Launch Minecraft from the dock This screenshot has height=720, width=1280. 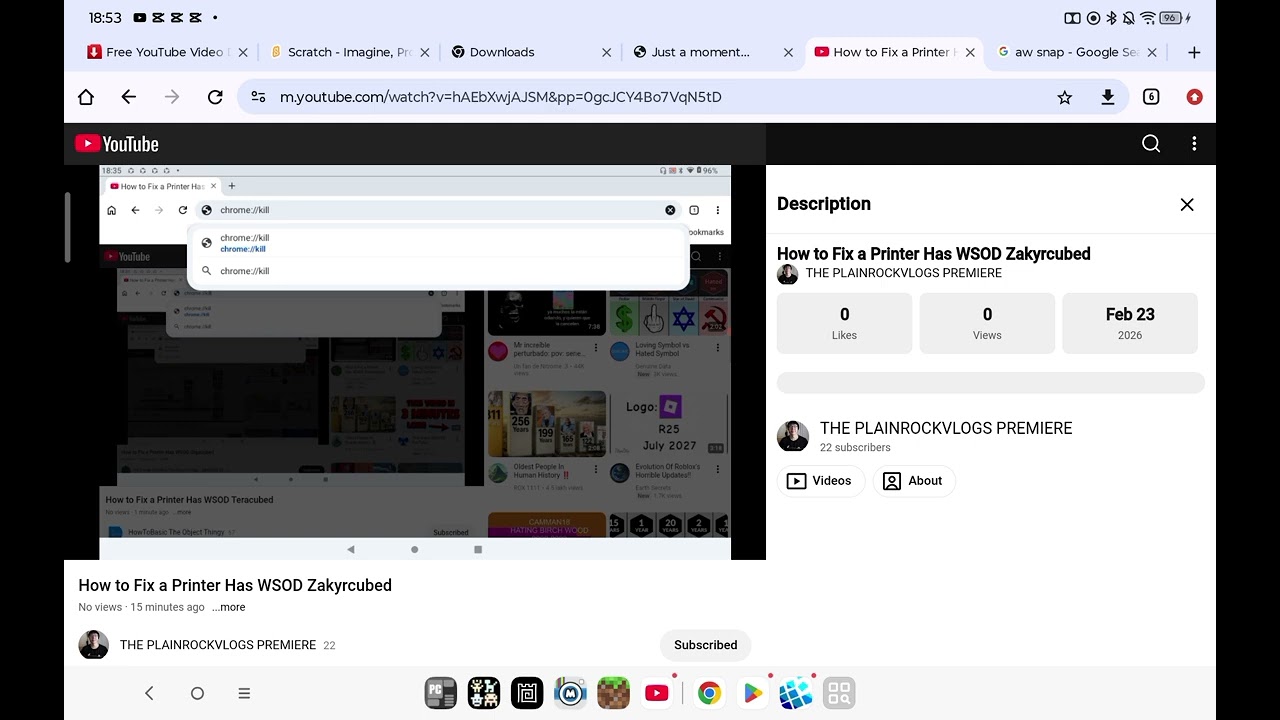(x=613, y=693)
